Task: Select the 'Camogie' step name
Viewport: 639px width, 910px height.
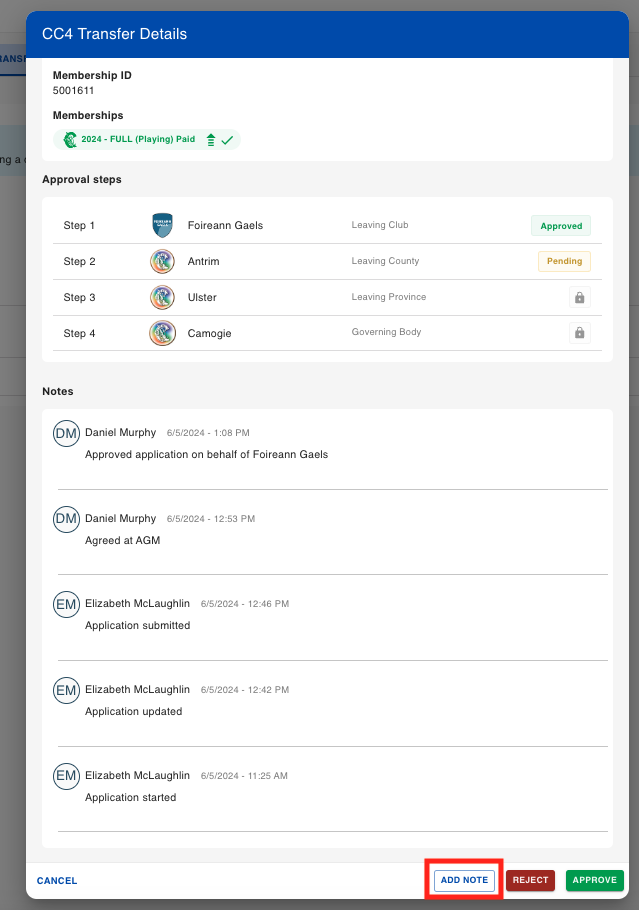Action: click(x=210, y=333)
